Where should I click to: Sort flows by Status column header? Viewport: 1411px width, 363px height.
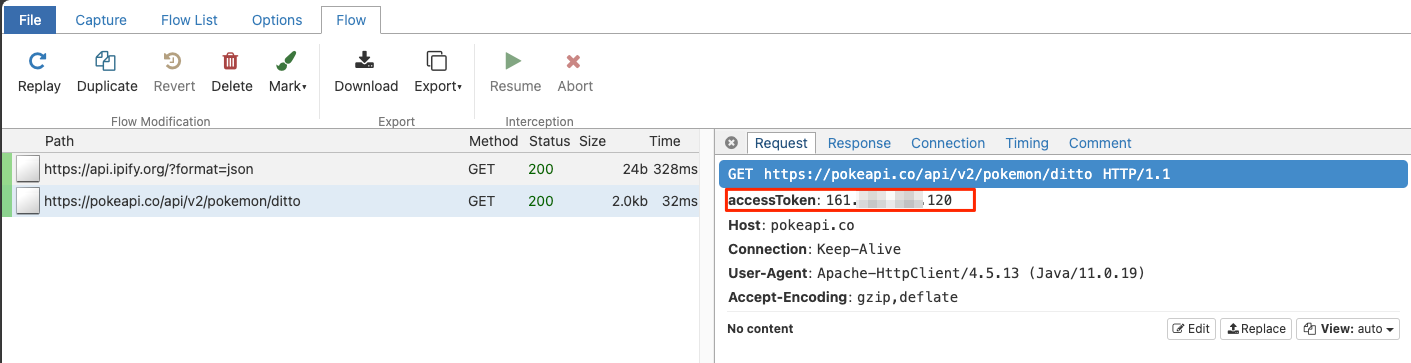549,141
